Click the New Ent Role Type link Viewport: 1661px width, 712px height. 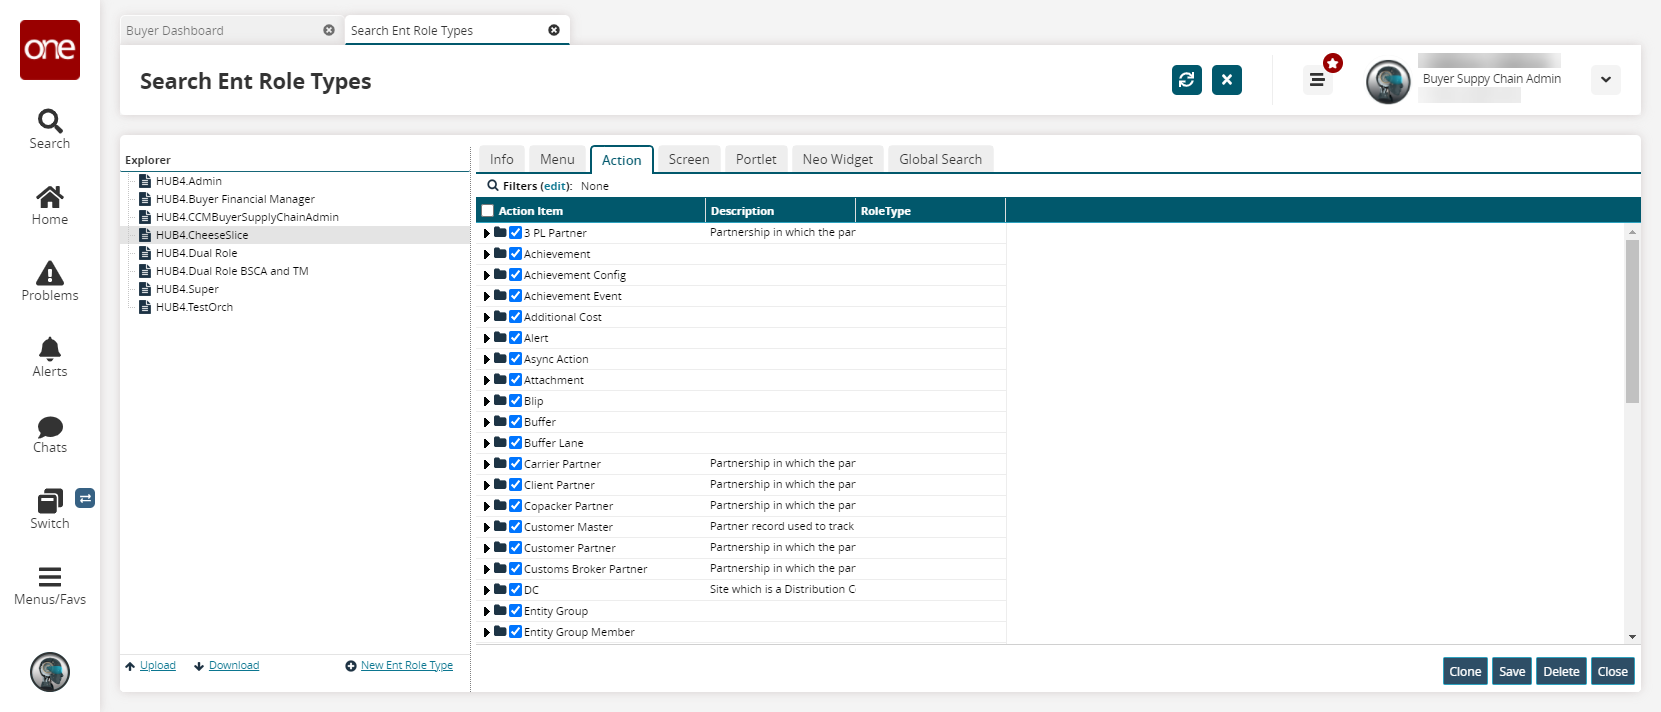point(406,665)
